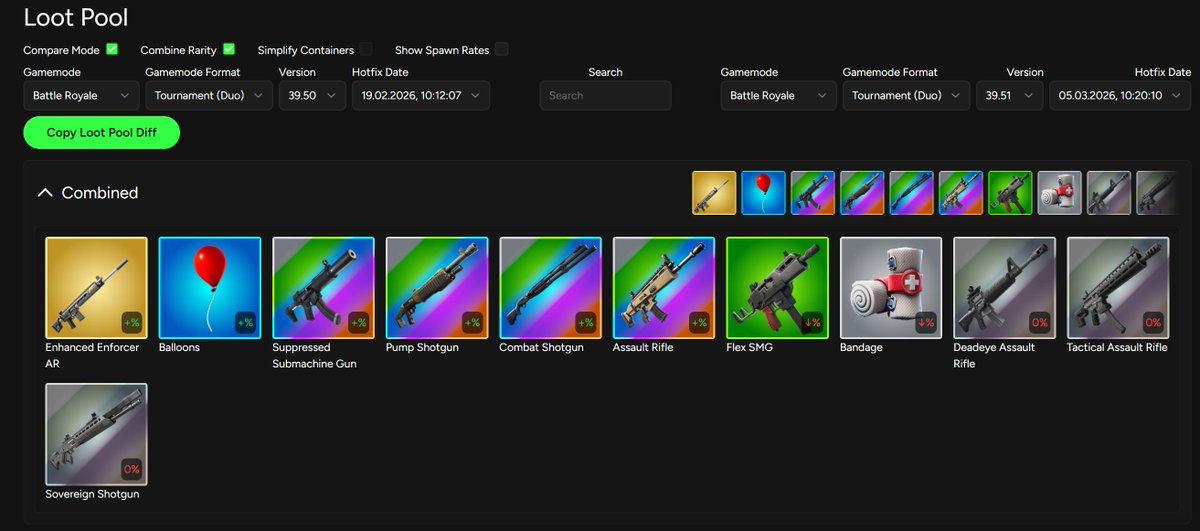Image resolution: width=1200 pixels, height=531 pixels.
Task: Focus the Search input field
Action: (x=605, y=95)
